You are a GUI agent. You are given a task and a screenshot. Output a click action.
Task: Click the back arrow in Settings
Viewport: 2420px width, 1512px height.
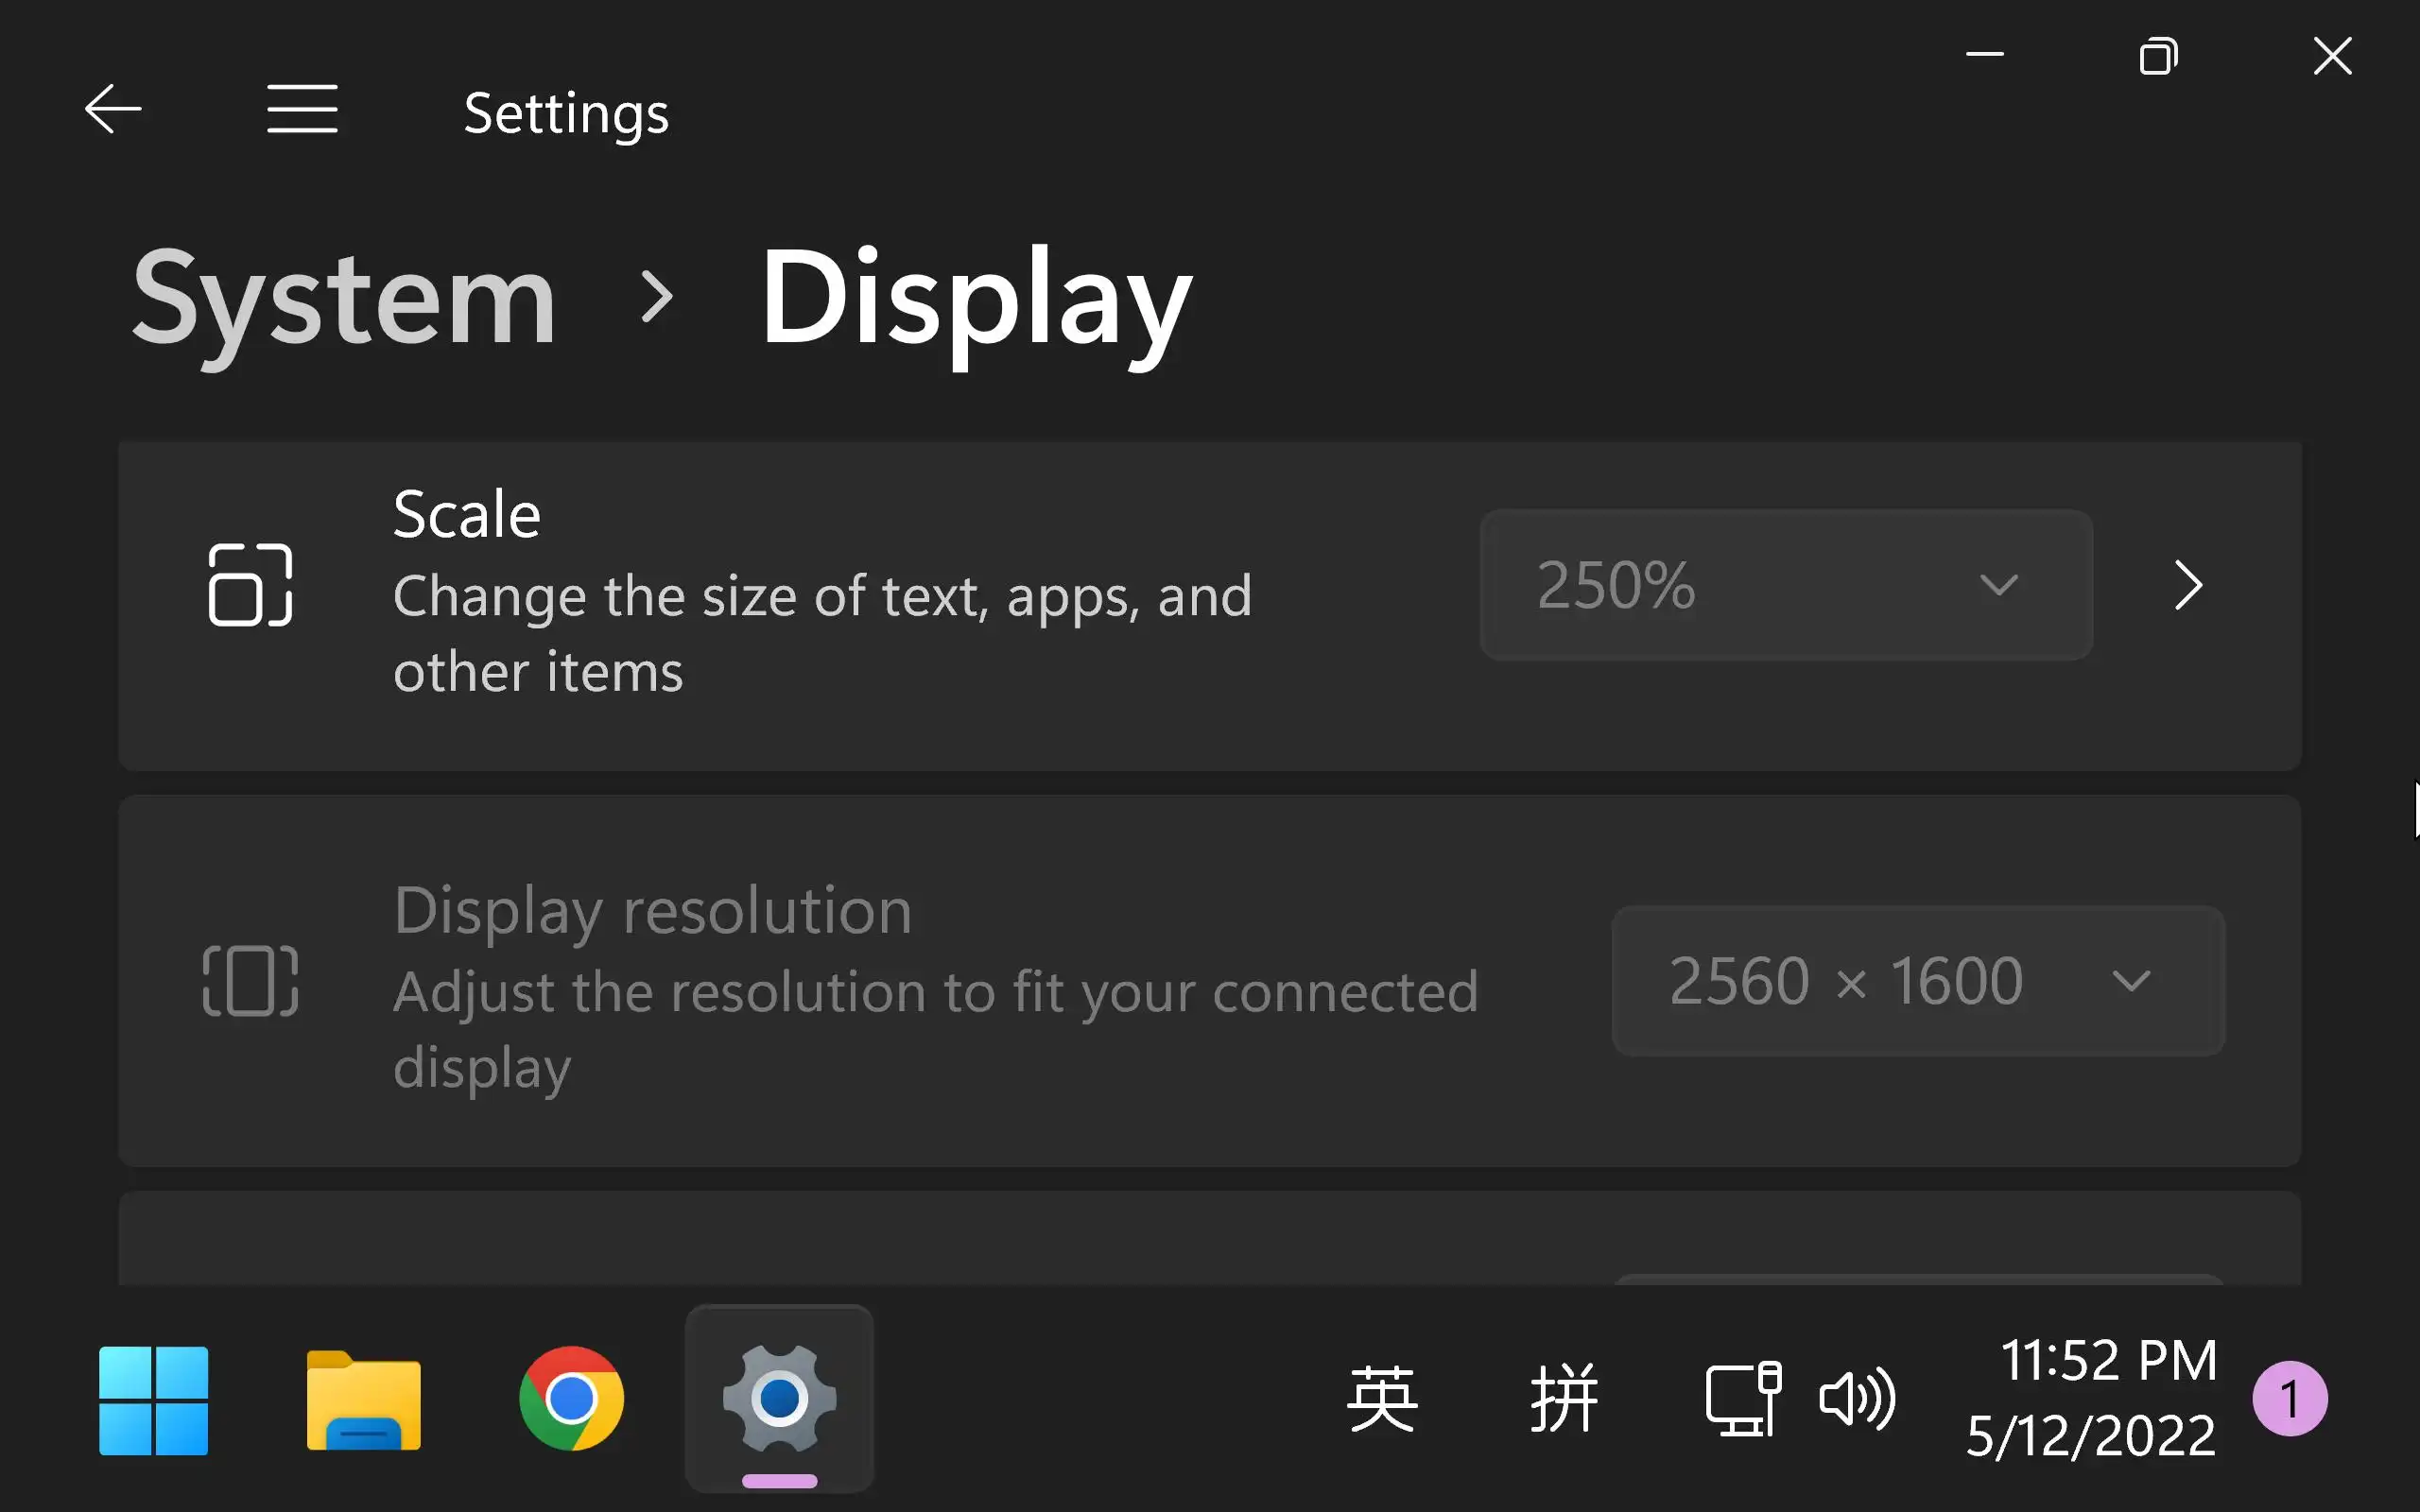click(x=112, y=109)
